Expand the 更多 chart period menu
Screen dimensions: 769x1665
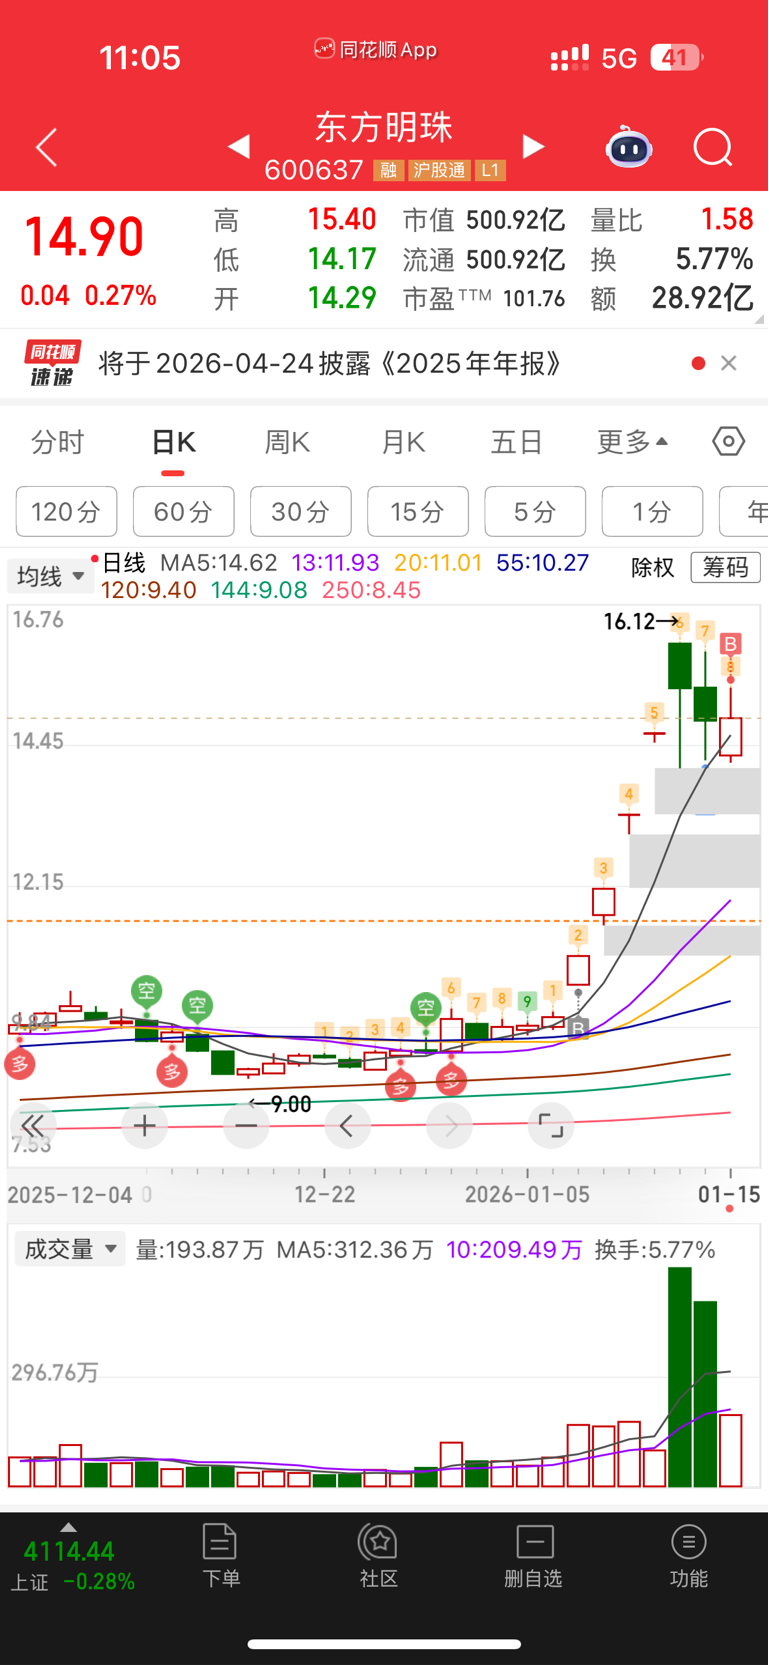click(632, 442)
